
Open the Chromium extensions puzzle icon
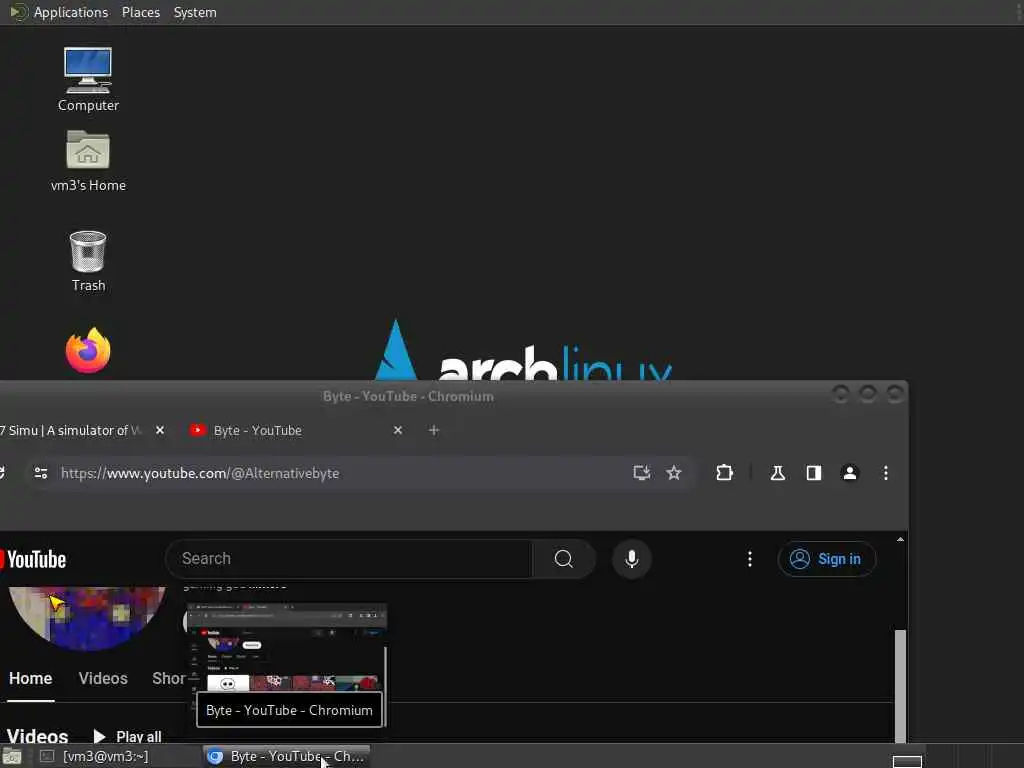(724, 473)
